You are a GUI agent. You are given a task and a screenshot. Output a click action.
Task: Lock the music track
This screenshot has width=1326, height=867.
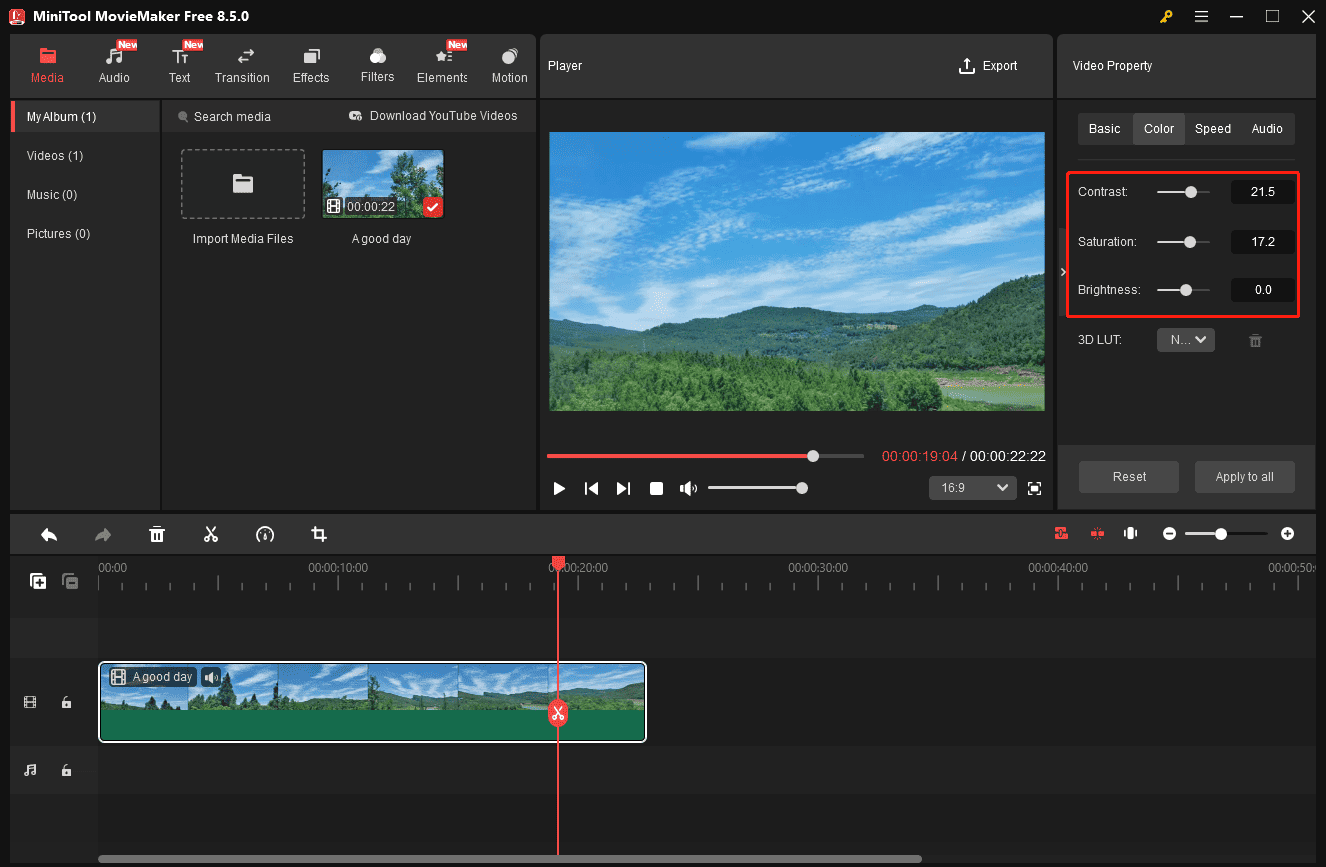click(x=66, y=770)
